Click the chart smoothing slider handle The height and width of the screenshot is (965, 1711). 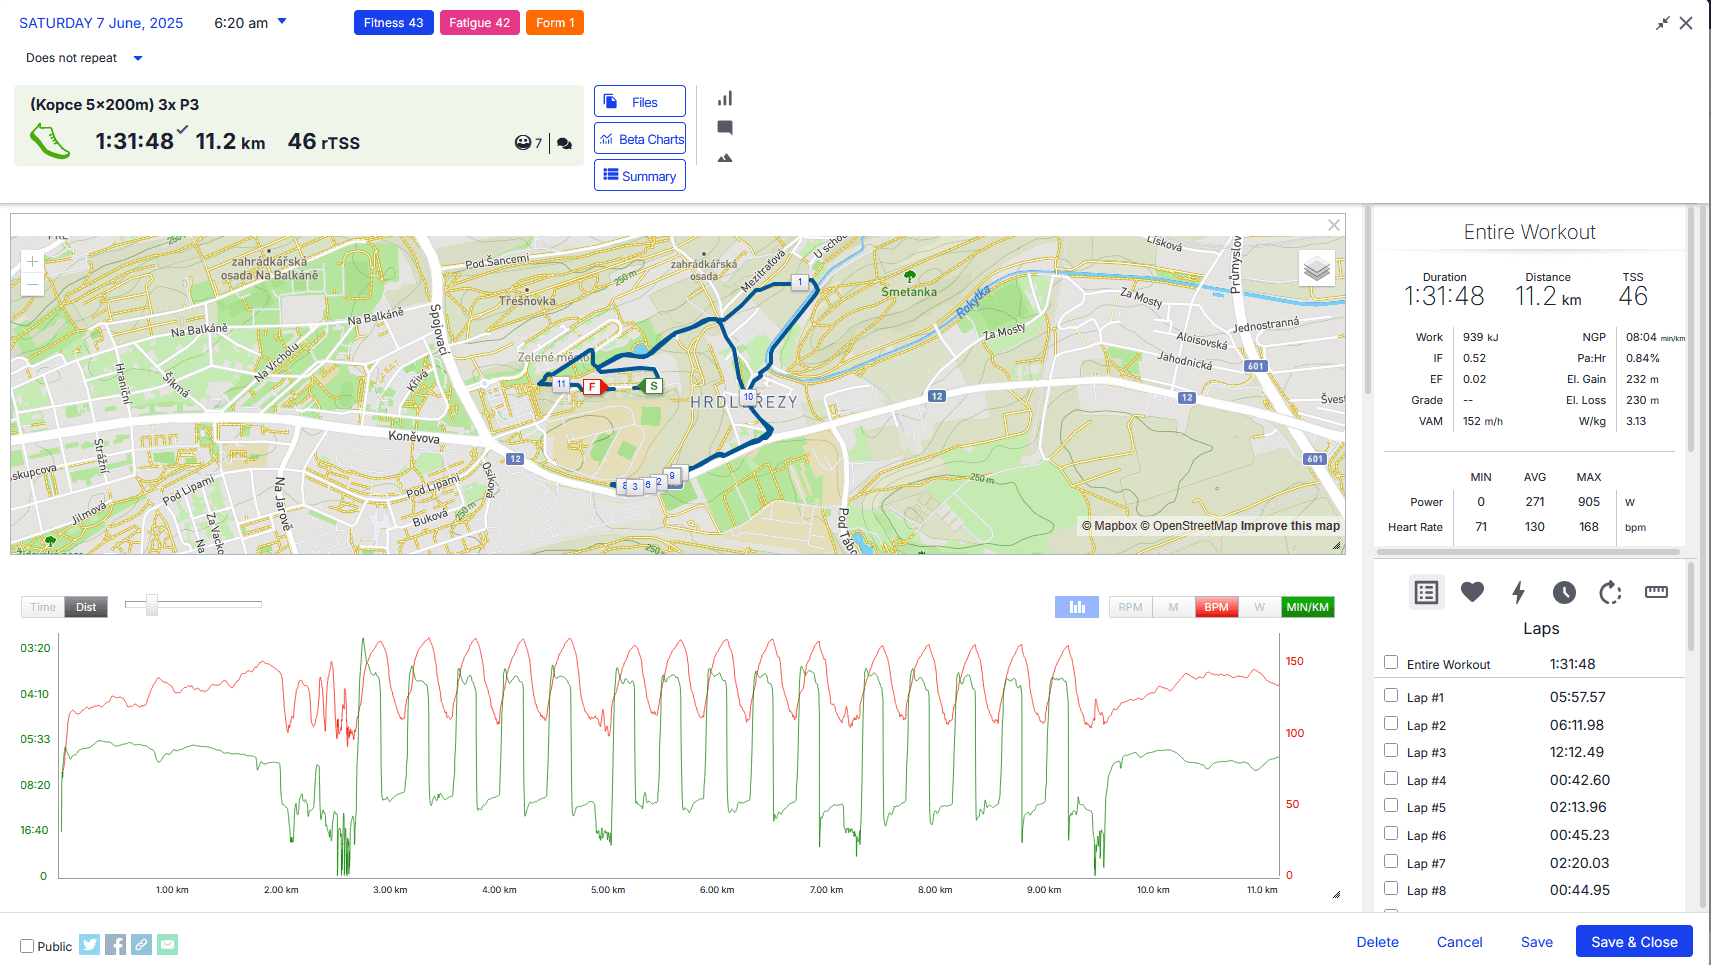(152, 604)
